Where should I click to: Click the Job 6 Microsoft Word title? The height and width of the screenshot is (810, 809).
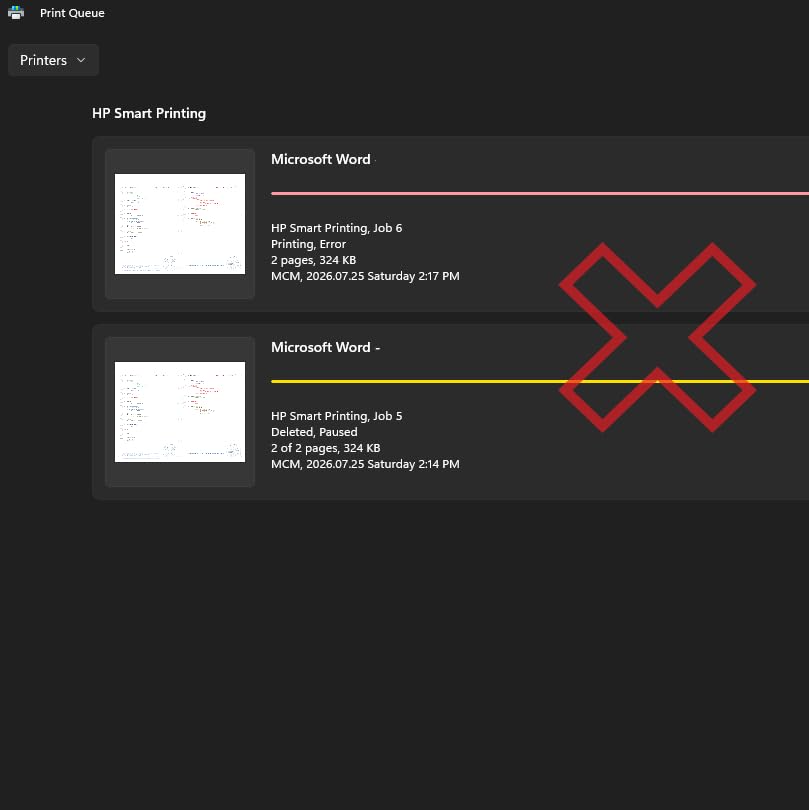[321, 159]
